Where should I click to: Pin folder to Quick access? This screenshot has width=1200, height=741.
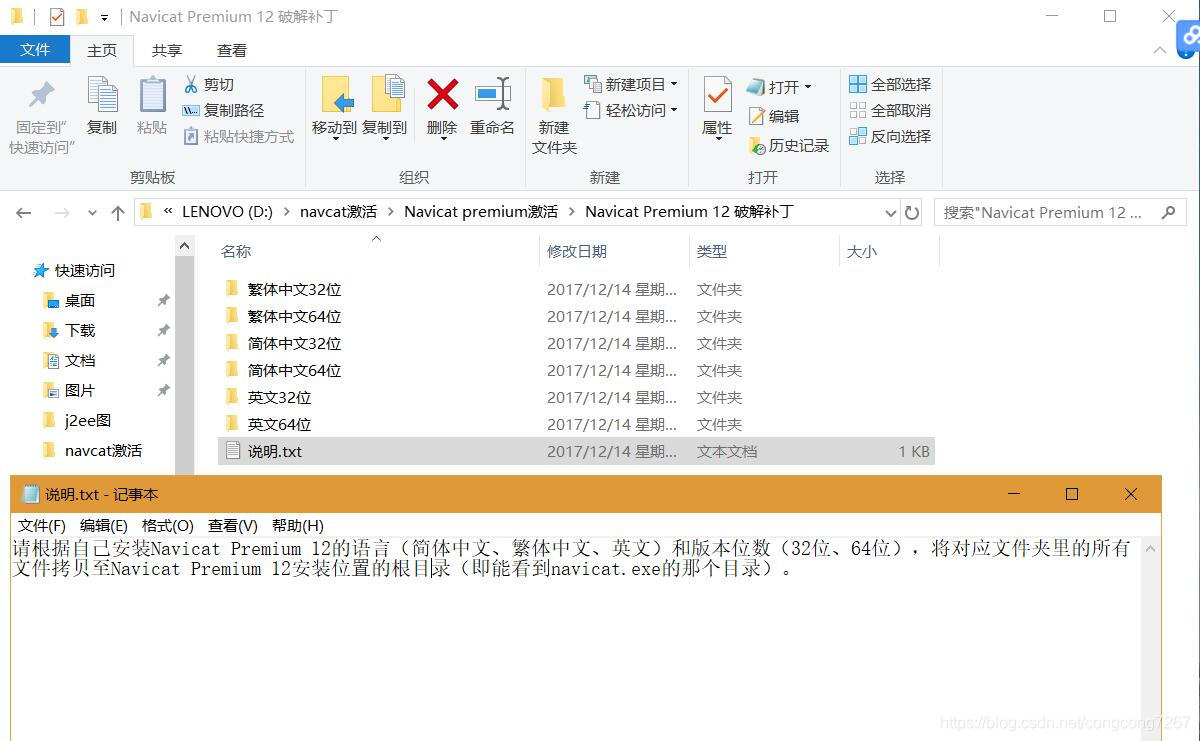42,116
